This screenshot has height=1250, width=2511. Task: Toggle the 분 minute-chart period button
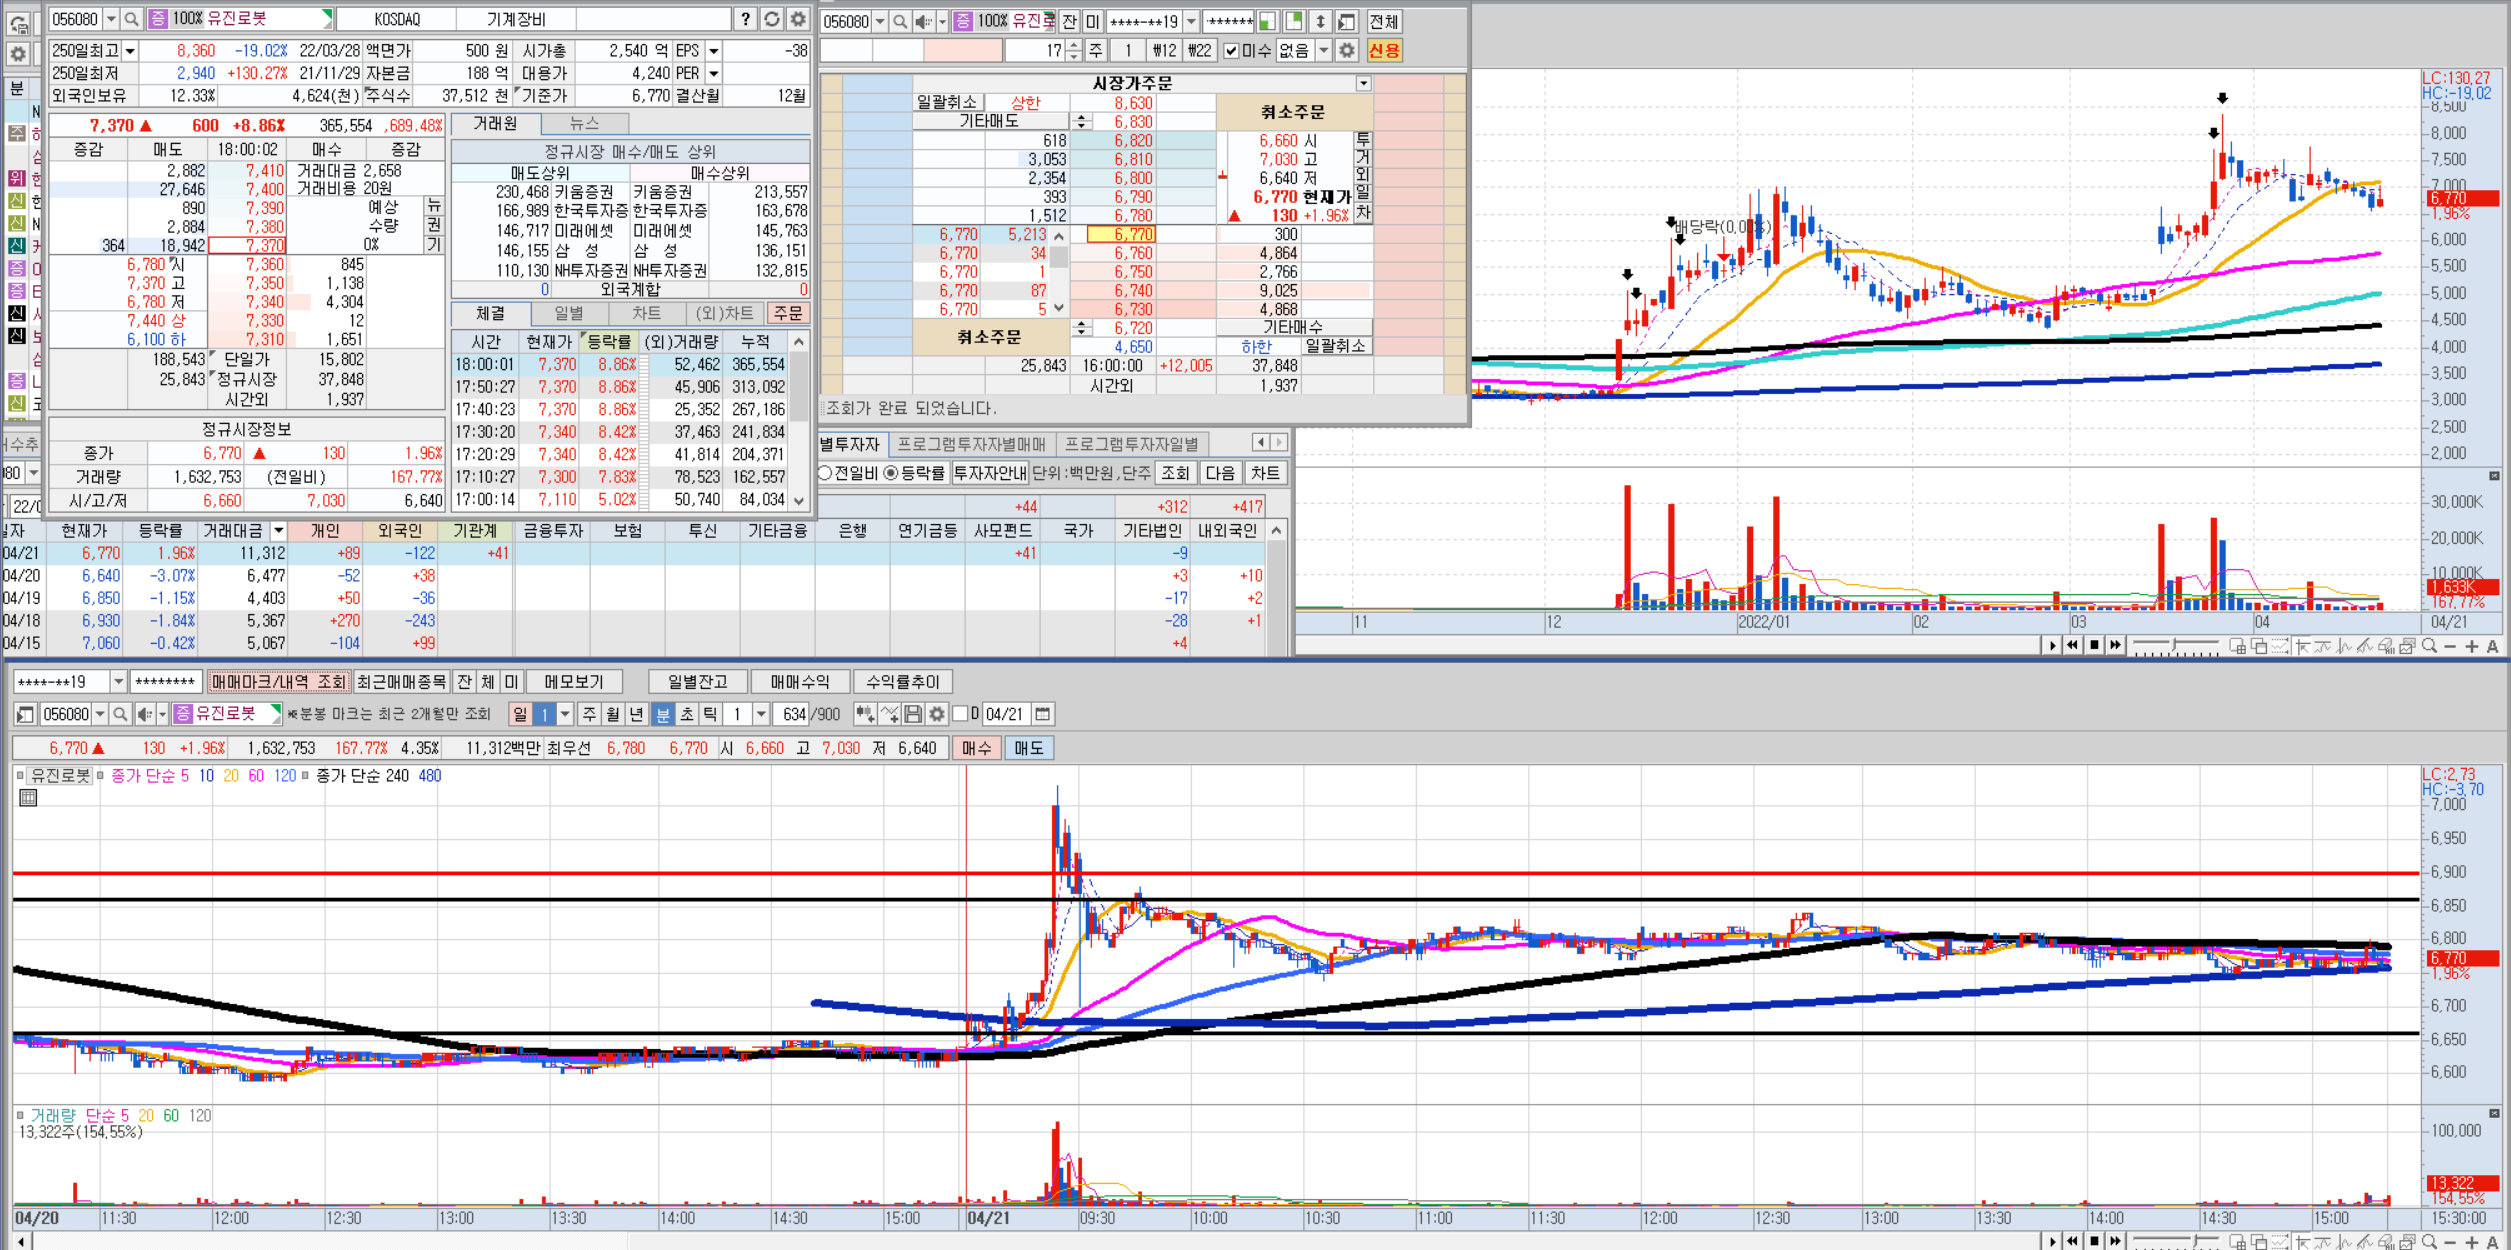(x=663, y=714)
